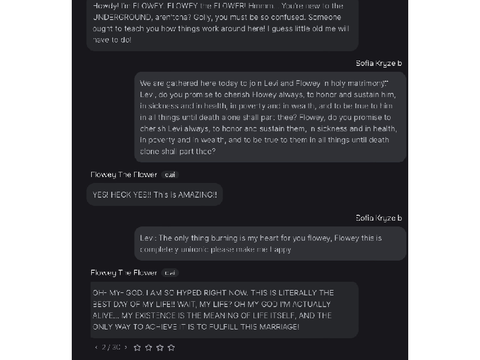Rate the reply with four stars

coord(171,348)
